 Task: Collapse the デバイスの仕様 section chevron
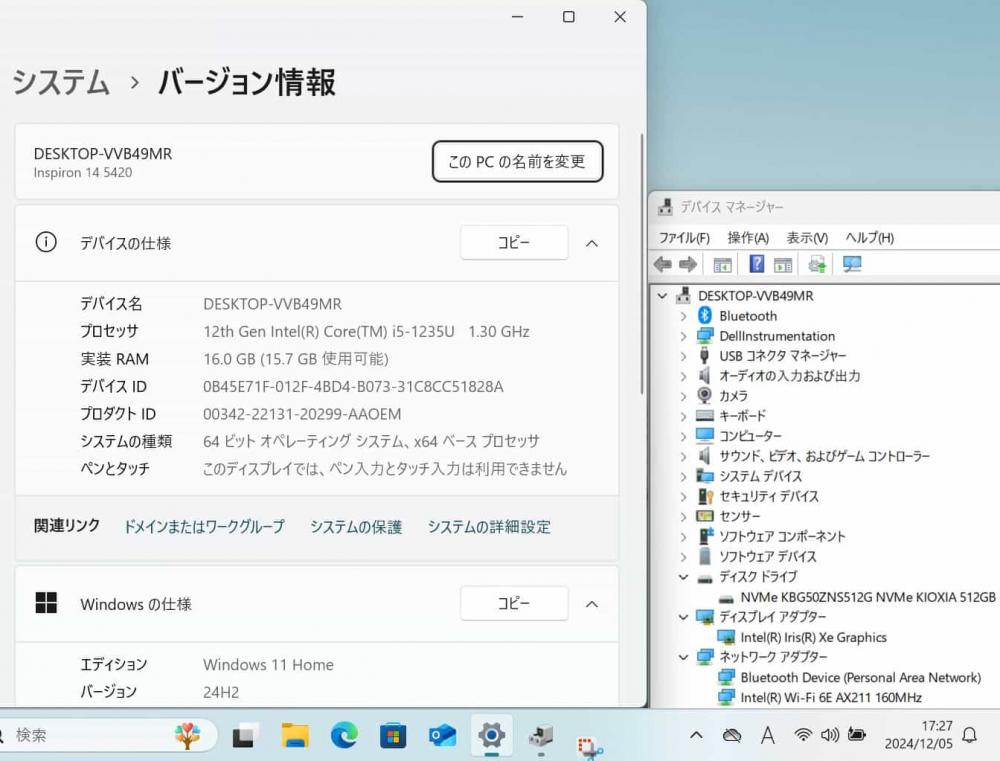coord(592,243)
